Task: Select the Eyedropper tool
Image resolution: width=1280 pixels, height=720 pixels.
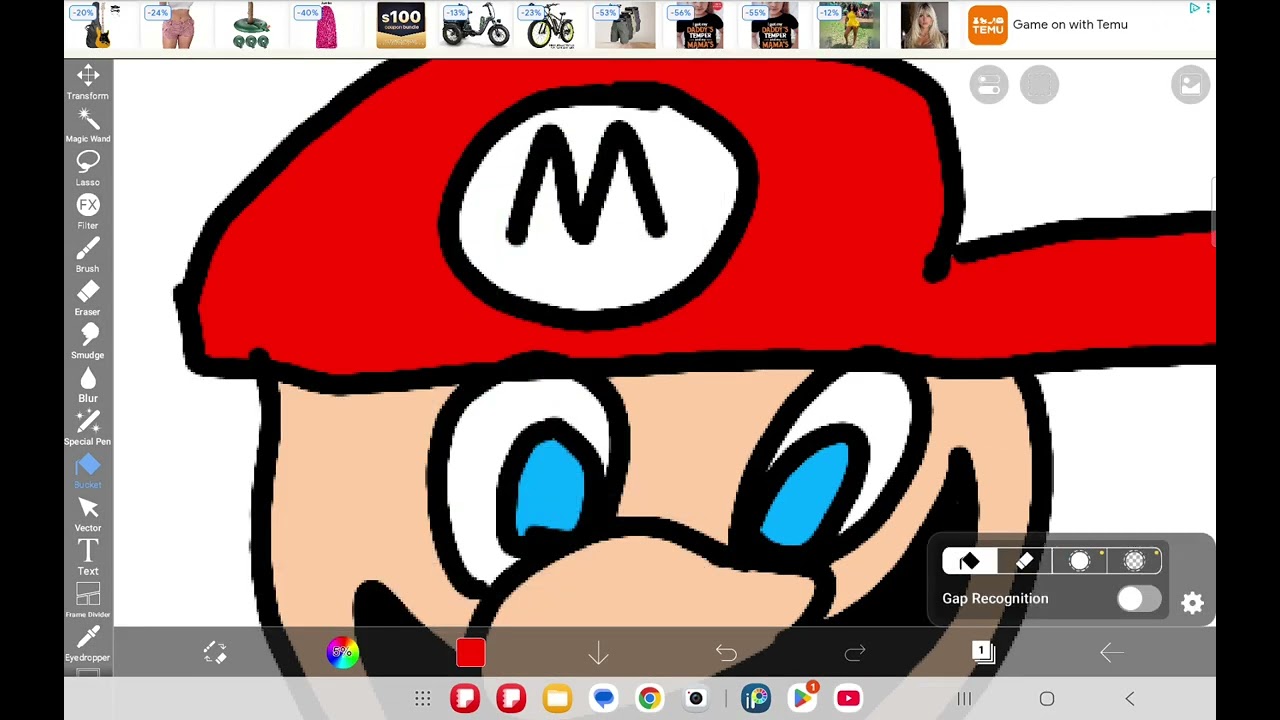Action: pos(88,643)
